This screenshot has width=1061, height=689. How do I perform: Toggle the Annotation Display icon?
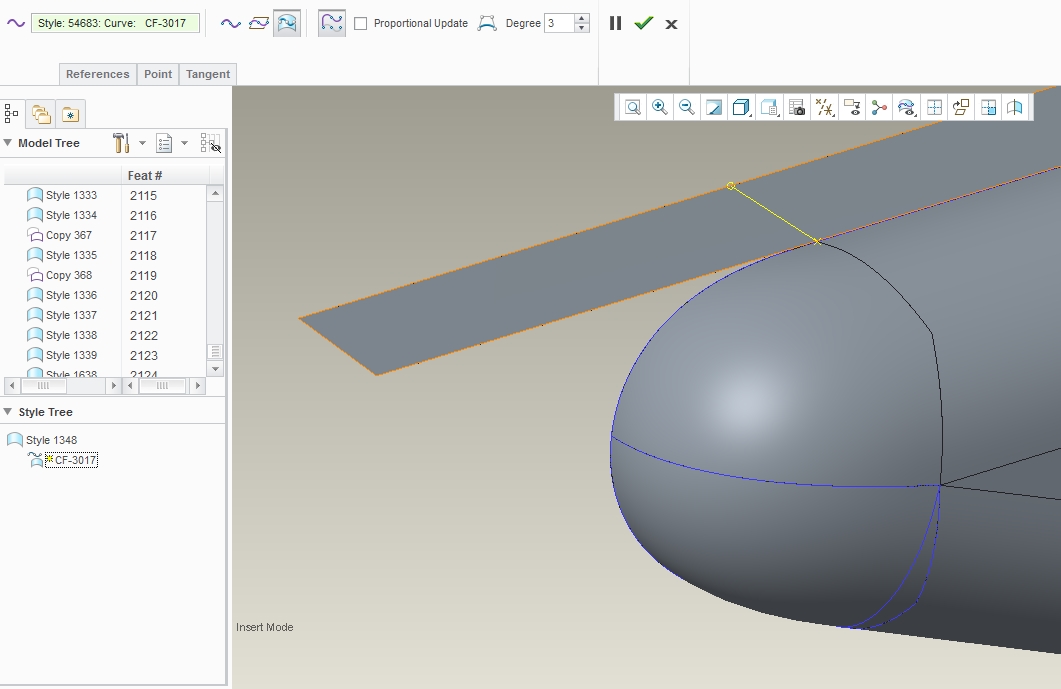(852, 108)
